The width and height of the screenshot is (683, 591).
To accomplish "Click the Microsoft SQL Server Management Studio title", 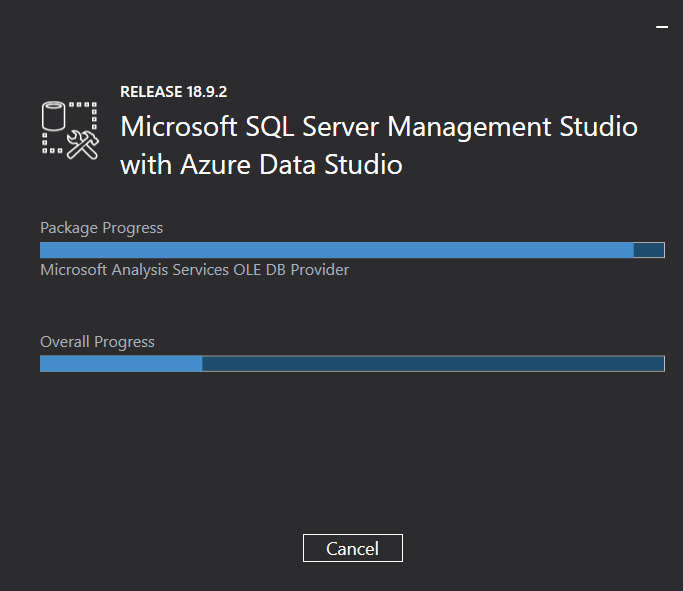I will click(x=379, y=127).
